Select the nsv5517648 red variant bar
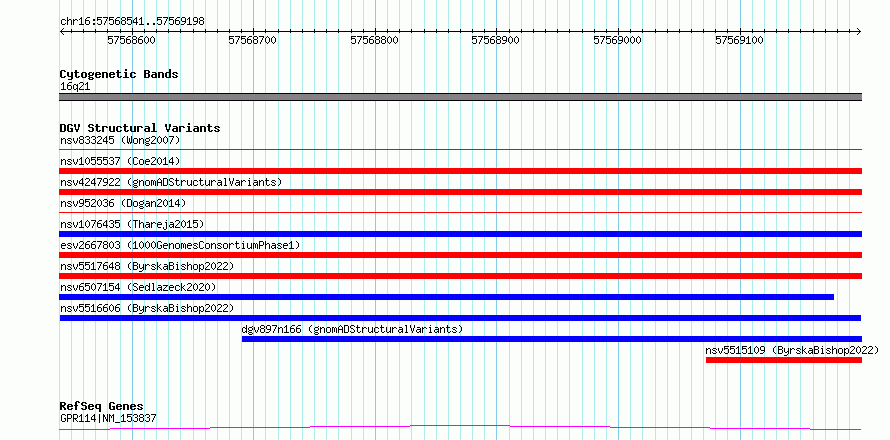This screenshot has height=440, width=890. point(460,276)
